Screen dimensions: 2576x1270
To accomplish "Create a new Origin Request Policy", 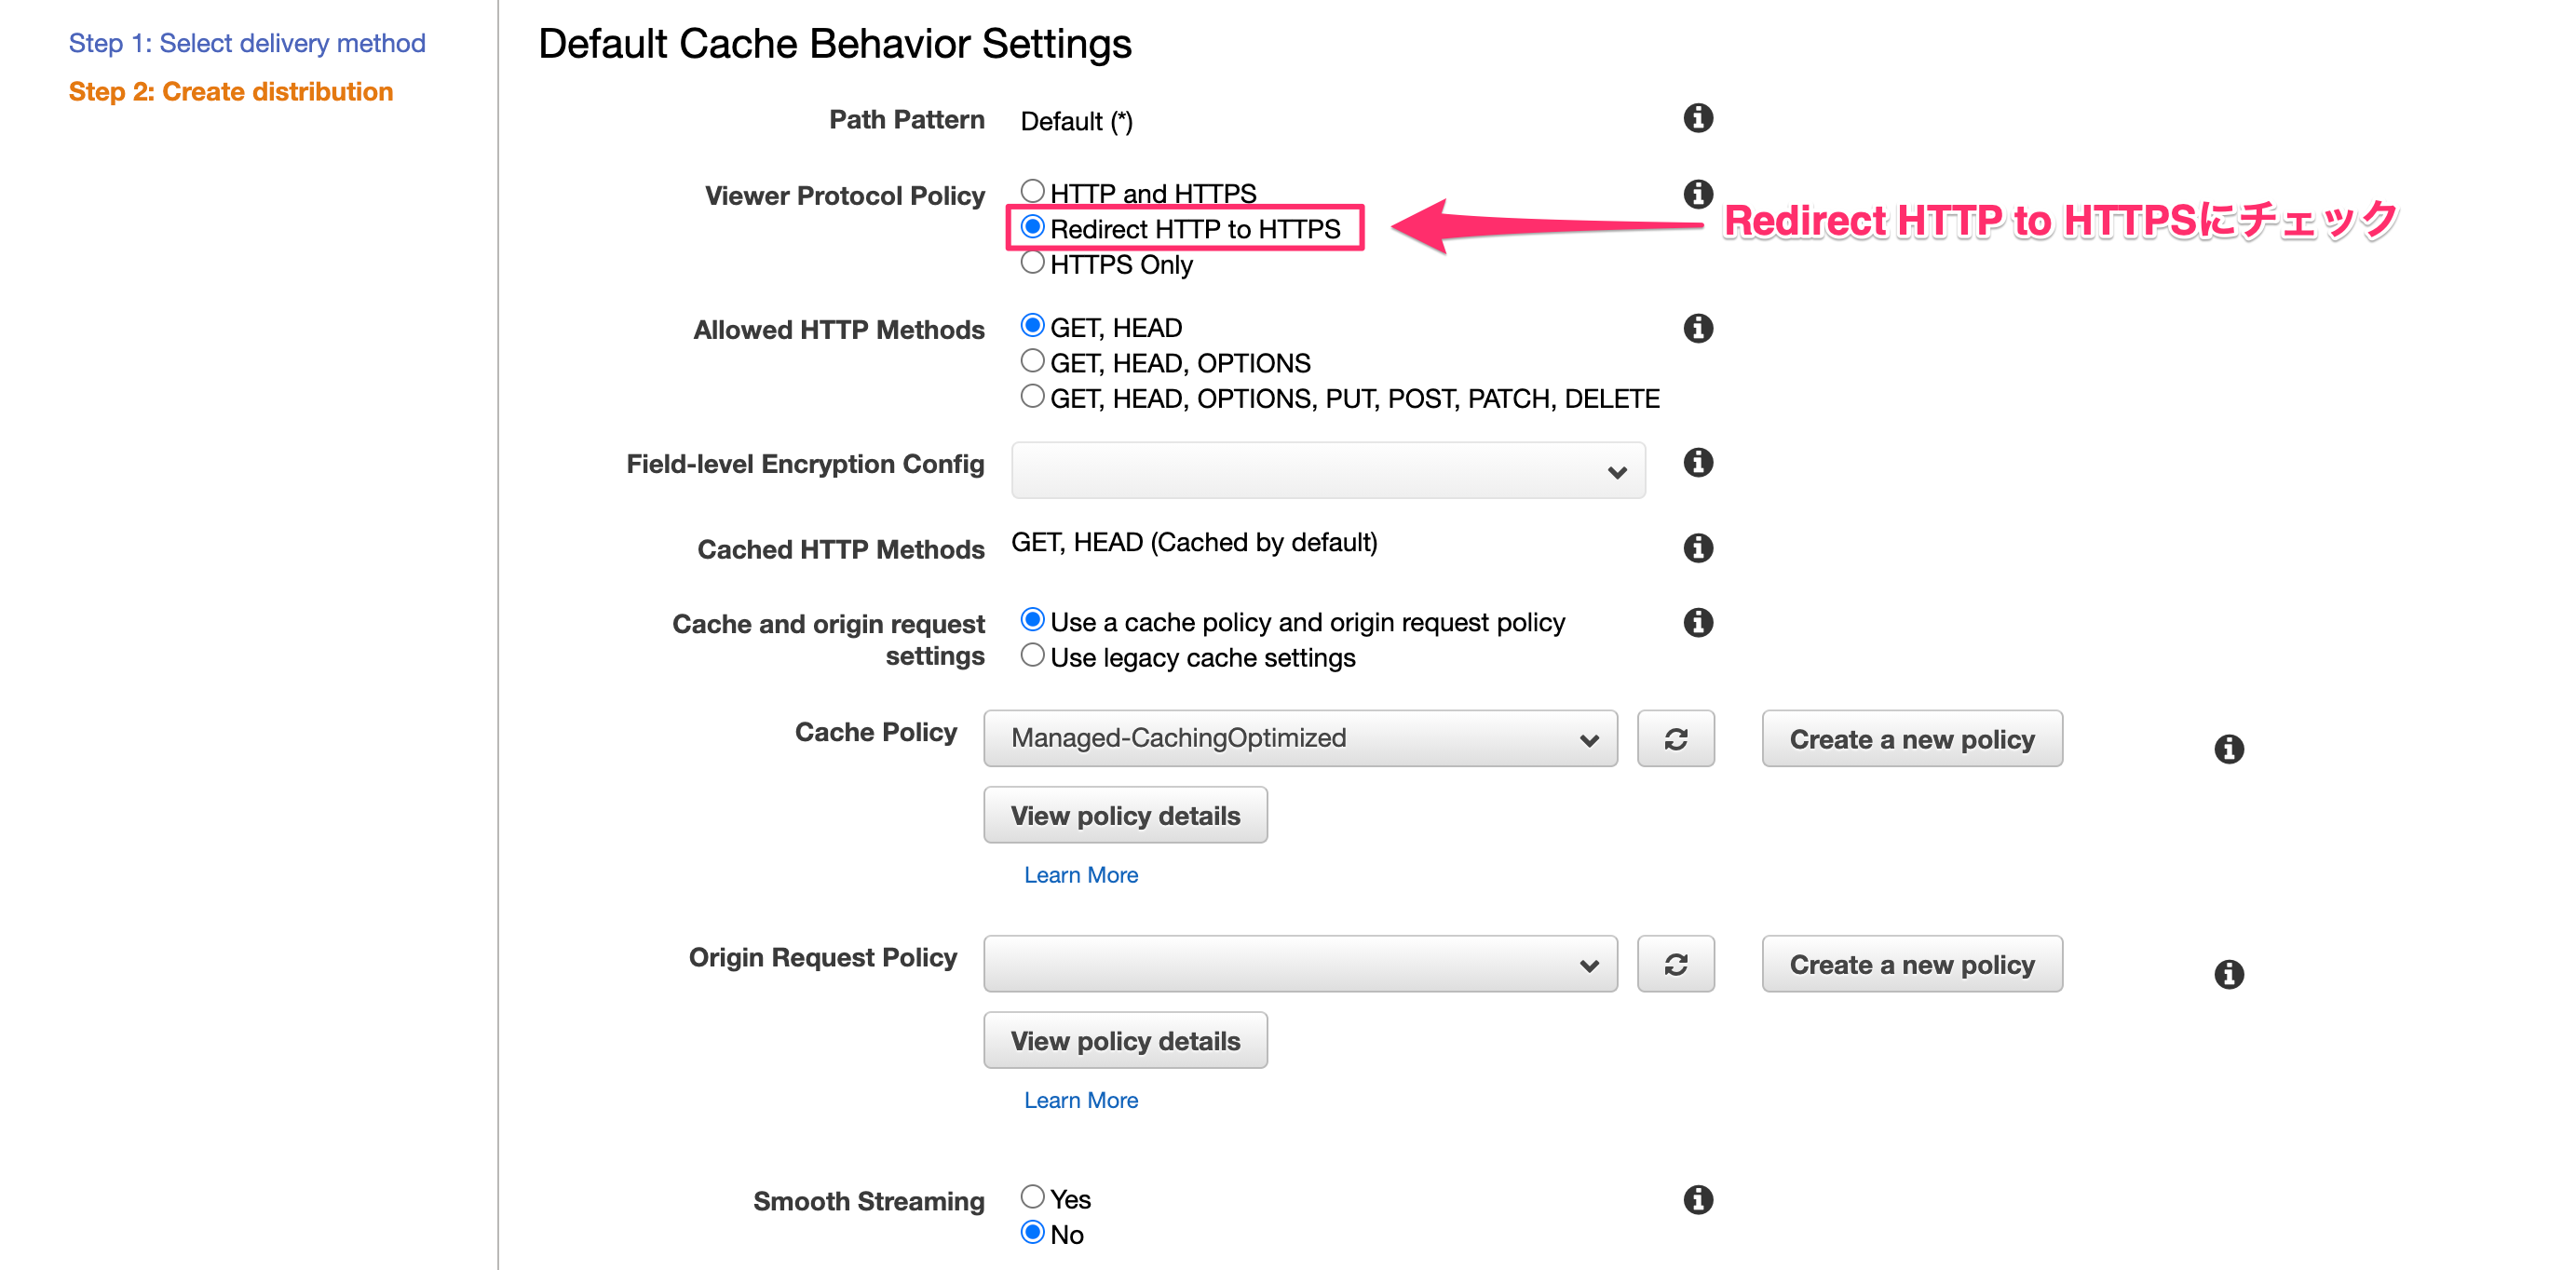I will point(1911,964).
